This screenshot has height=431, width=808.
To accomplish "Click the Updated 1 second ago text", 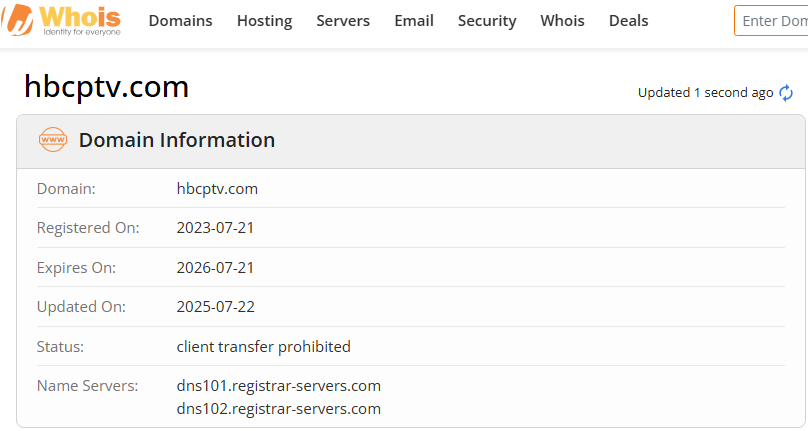I will coord(705,93).
